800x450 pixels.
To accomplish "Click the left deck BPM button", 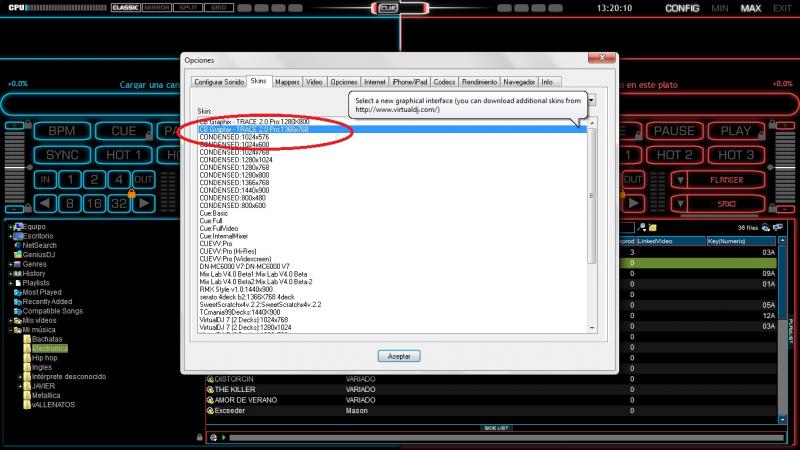I will pyautogui.click(x=62, y=131).
